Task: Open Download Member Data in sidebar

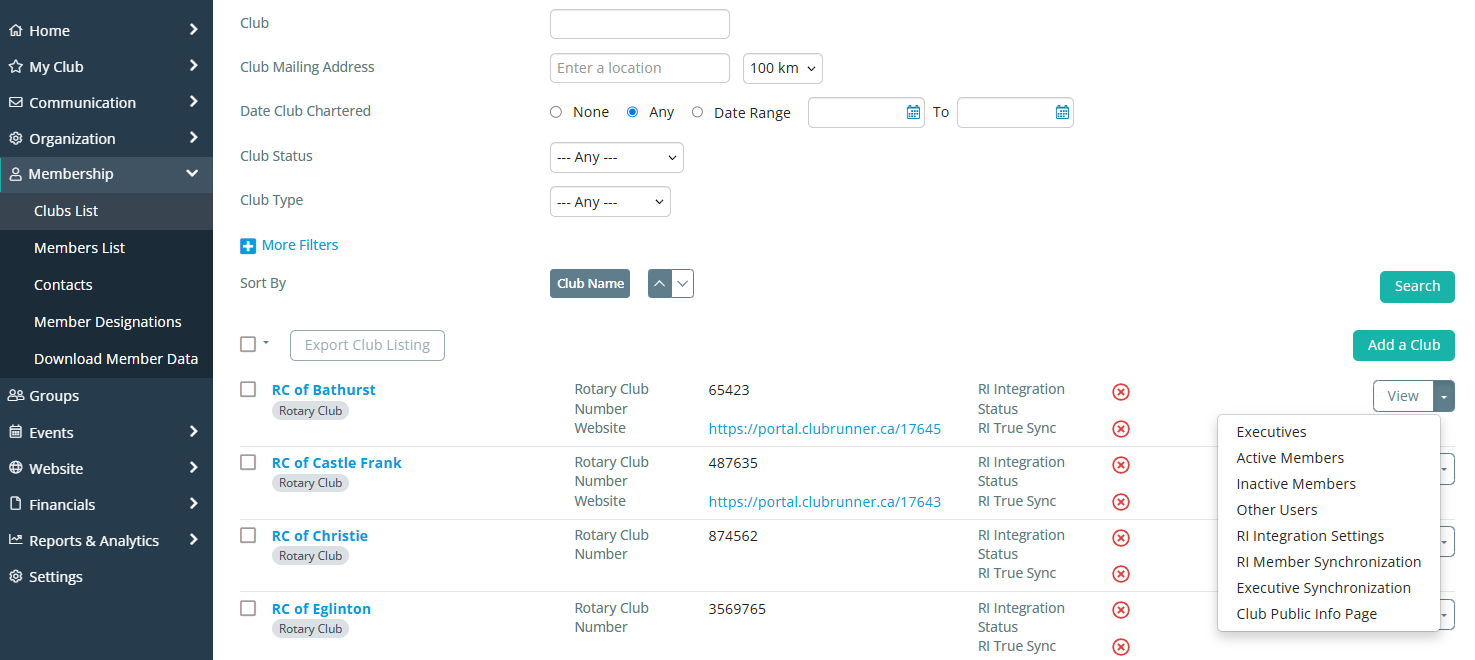Action: point(116,359)
